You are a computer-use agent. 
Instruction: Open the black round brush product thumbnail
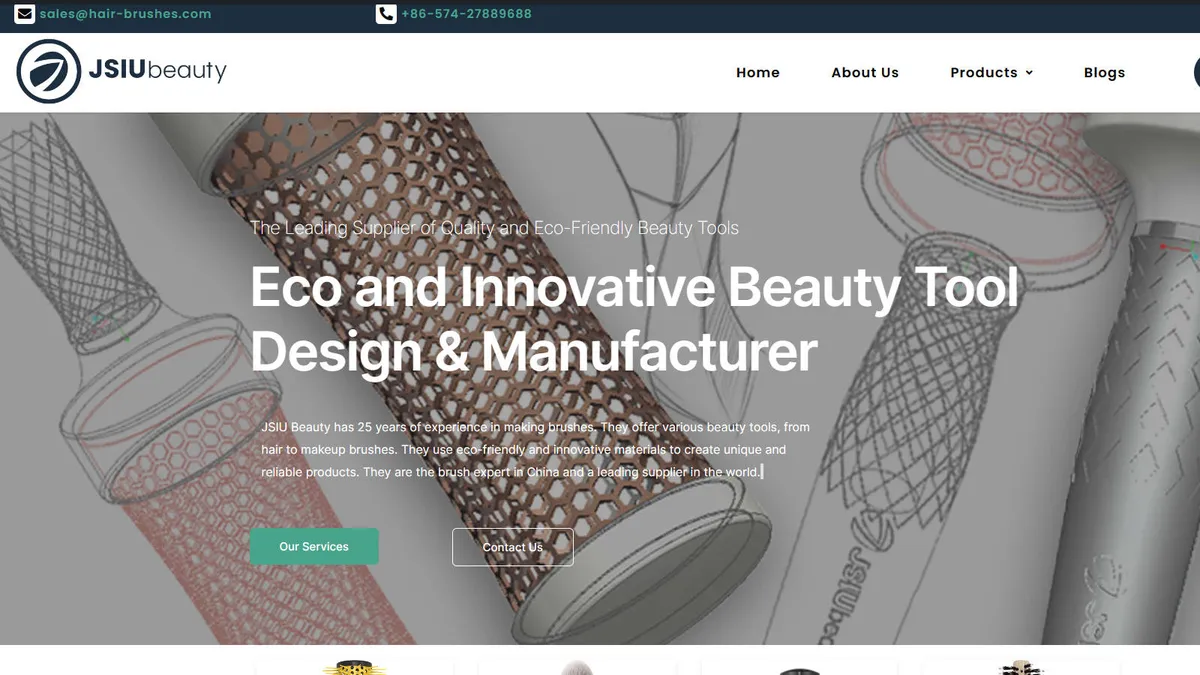tap(799, 670)
